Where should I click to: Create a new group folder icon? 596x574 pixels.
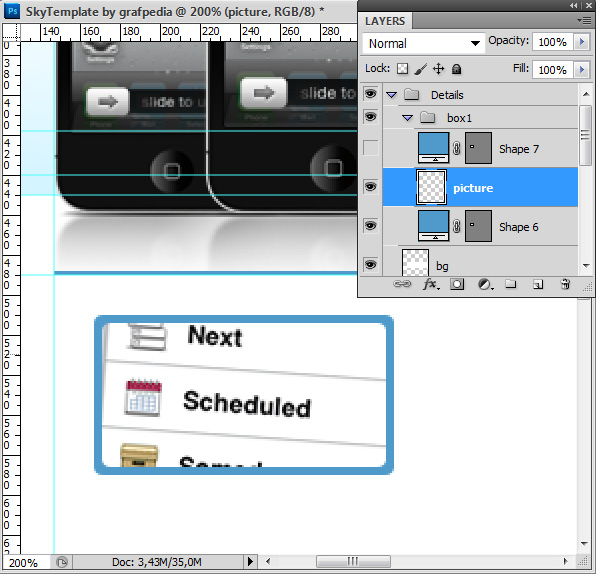coord(510,284)
